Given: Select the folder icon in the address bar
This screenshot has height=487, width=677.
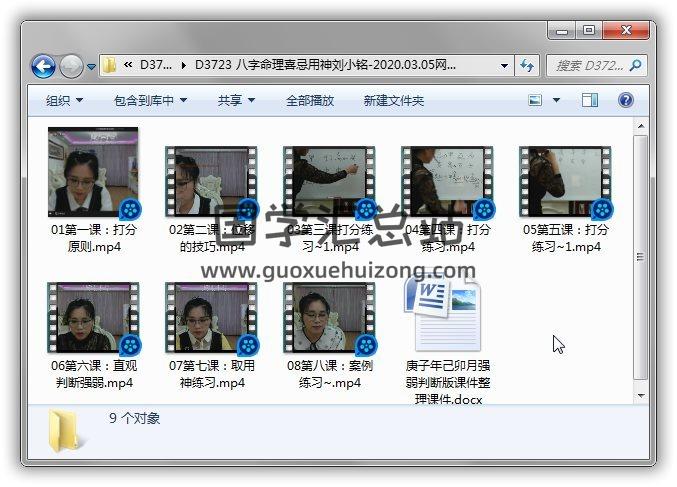Looking at the screenshot, I should (110, 67).
